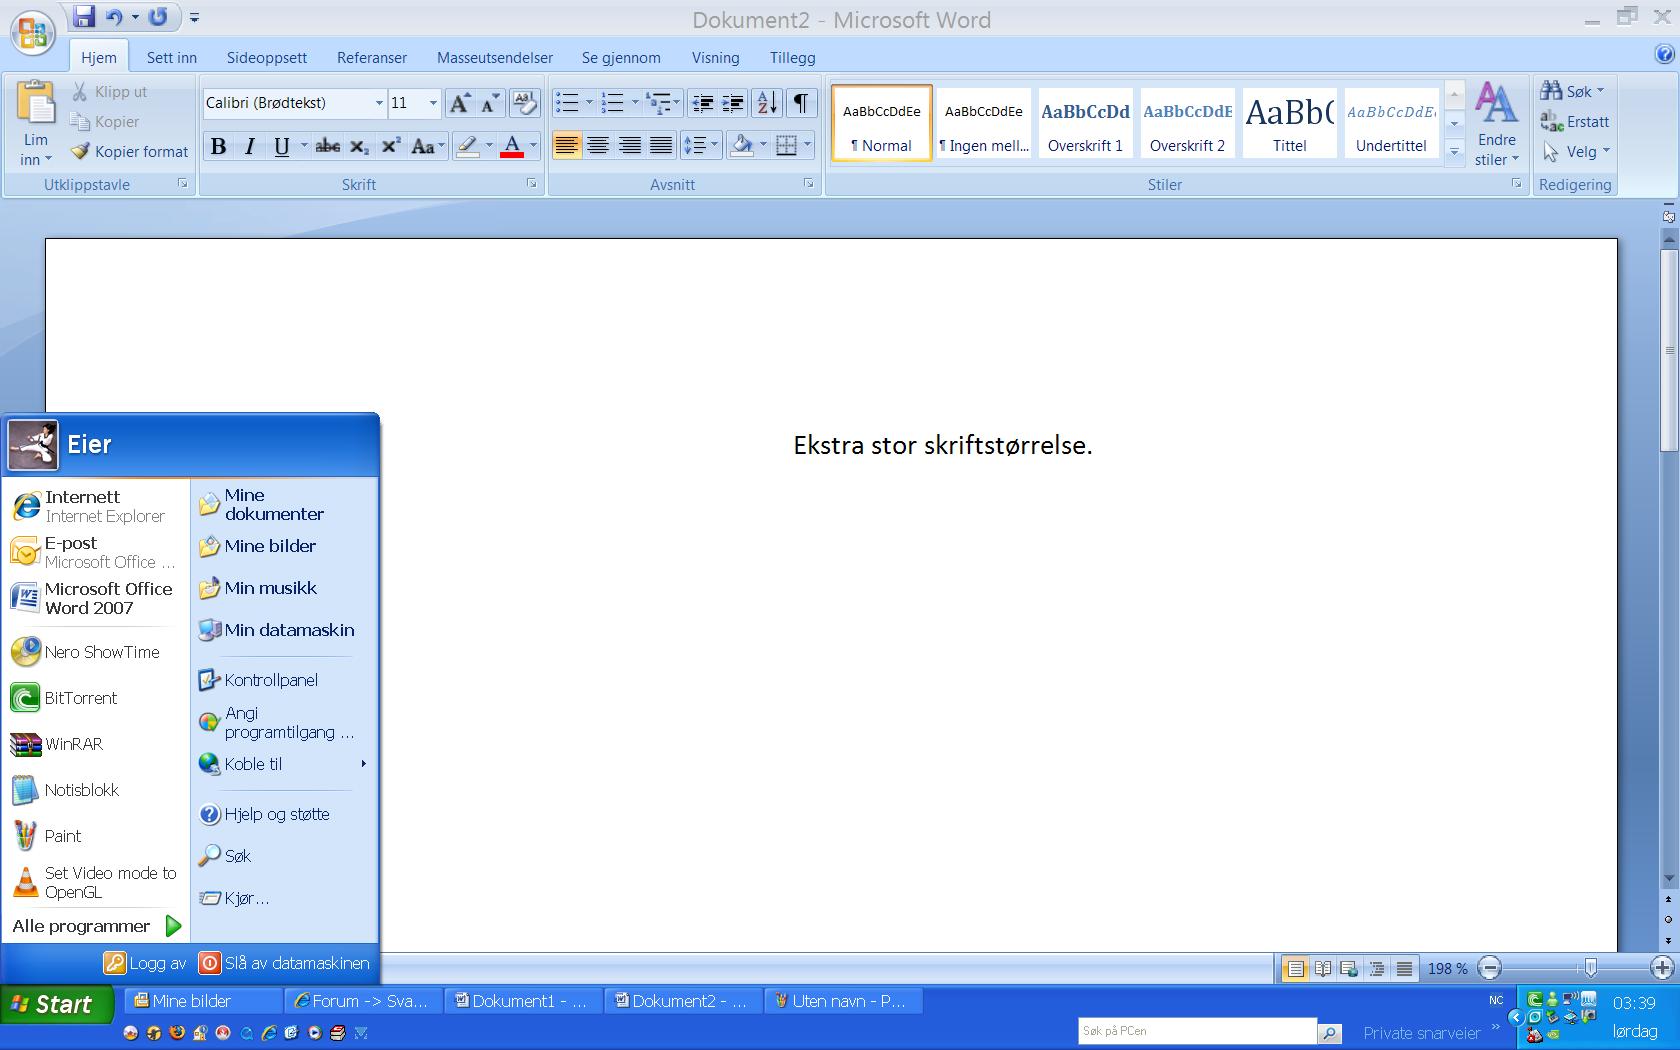The width and height of the screenshot is (1680, 1050).
Task: Click the Start button
Action: click(55, 1004)
